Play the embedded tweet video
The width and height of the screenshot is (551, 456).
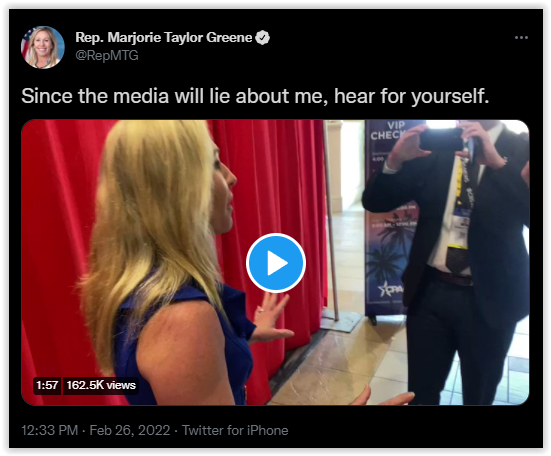(276, 262)
